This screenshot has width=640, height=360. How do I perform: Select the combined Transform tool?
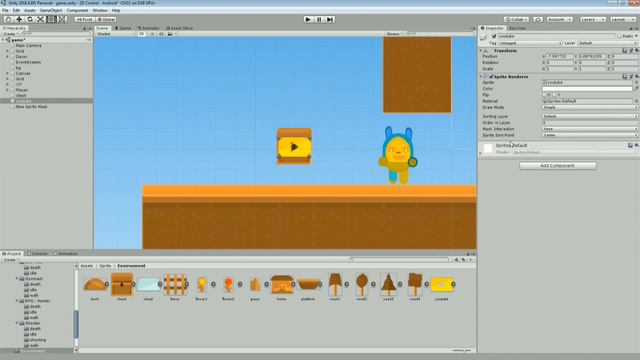click(x=62, y=19)
